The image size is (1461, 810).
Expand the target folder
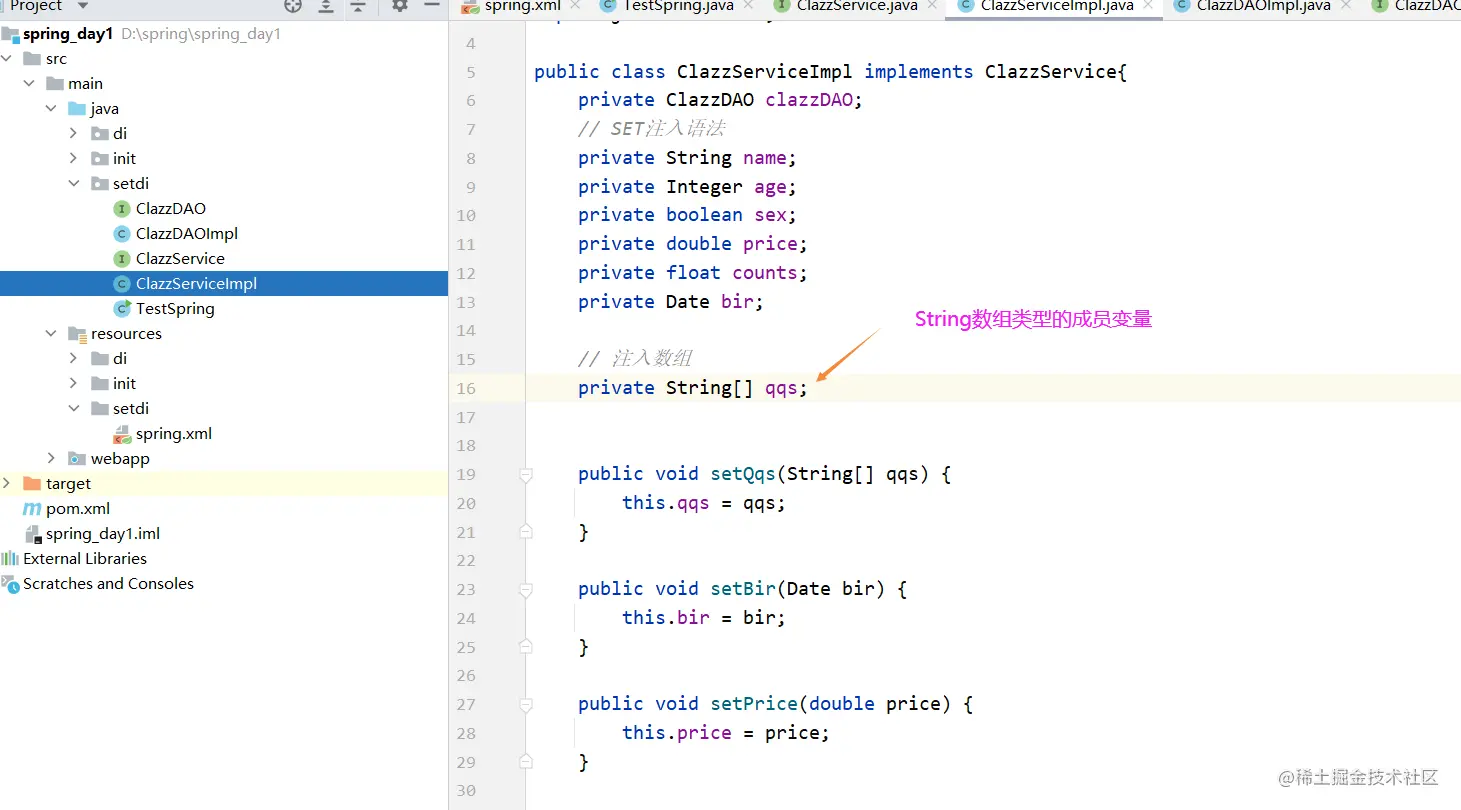pyautogui.click(x=7, y=484)
